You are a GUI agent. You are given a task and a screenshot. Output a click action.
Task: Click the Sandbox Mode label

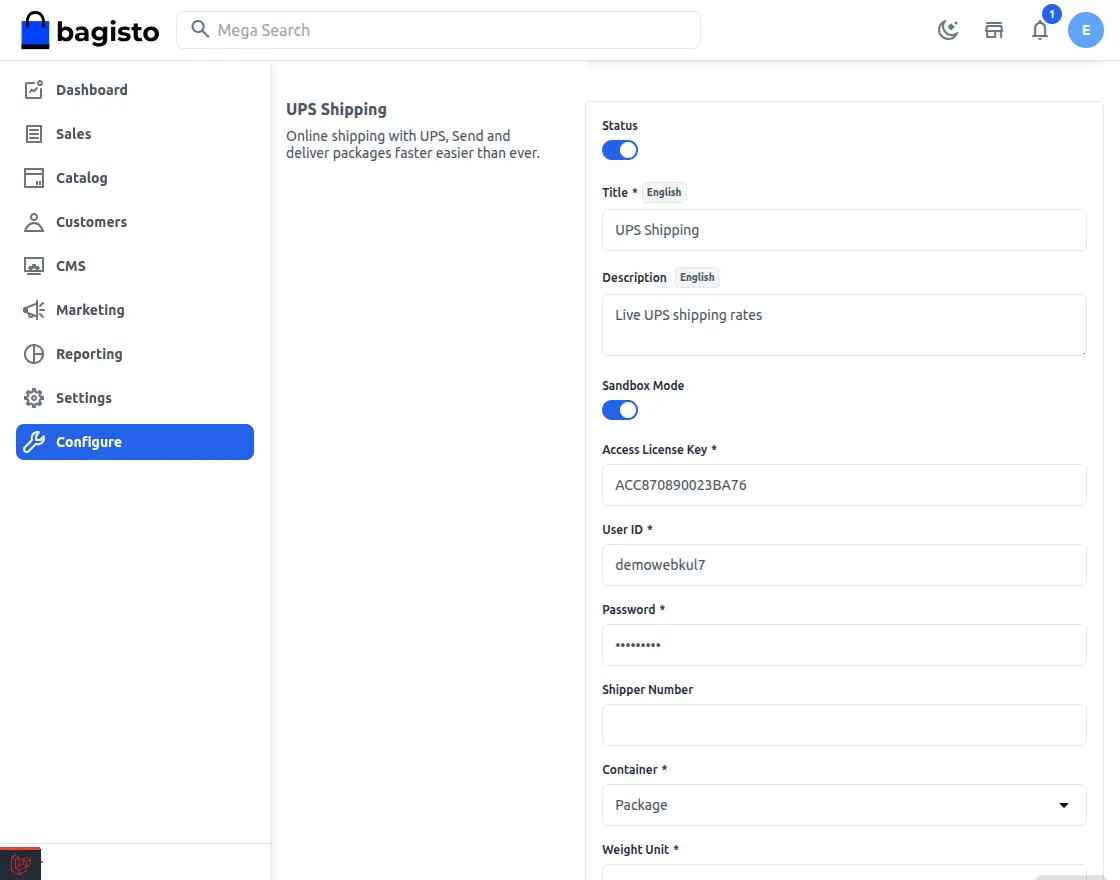point(643,386)
